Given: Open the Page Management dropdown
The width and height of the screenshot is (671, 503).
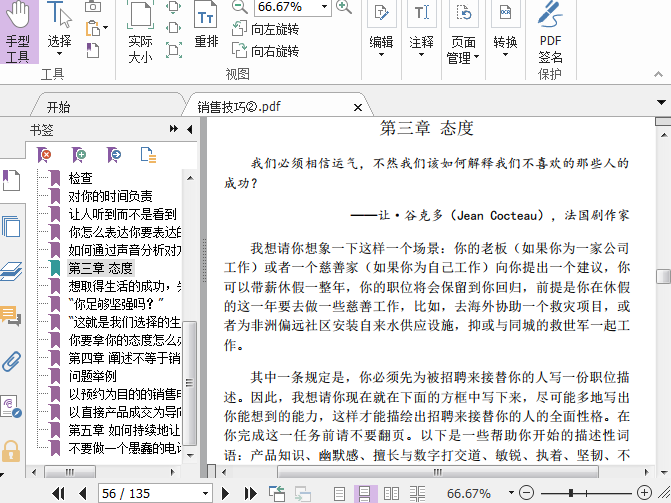Looking at the screenshot, I should 463,32.
